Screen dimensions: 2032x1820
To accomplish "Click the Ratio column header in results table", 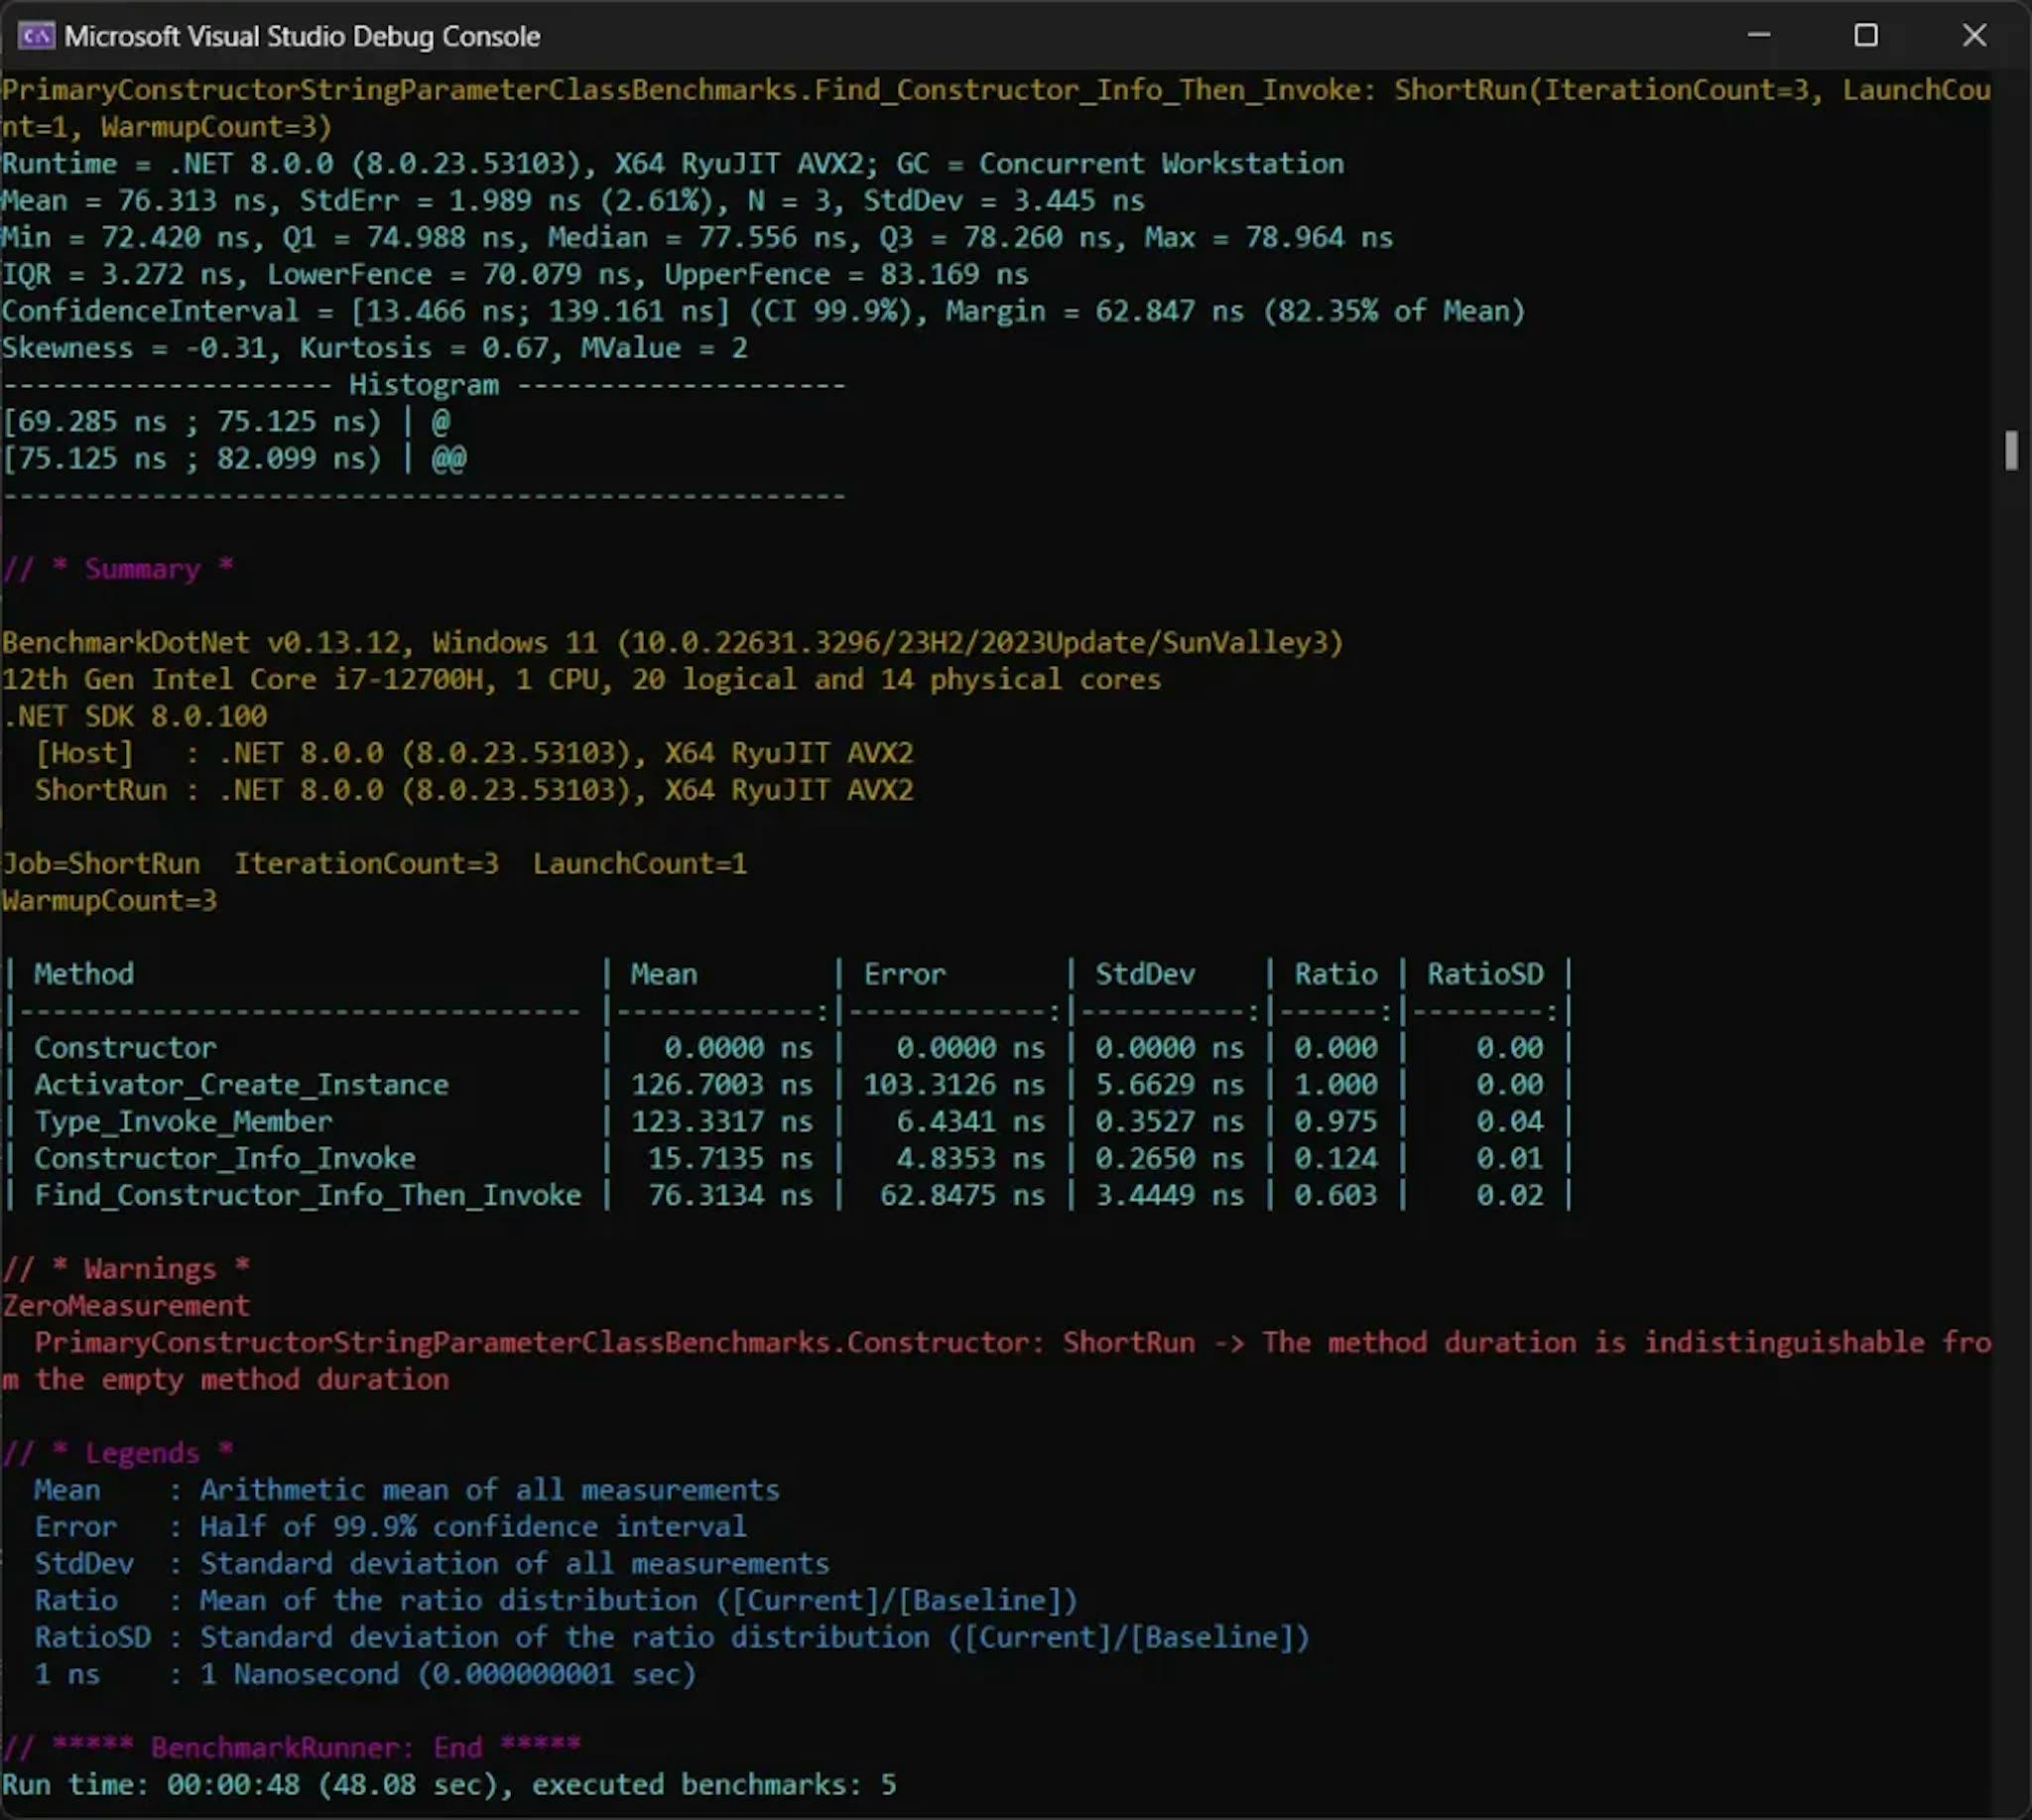I will point(1328,974).
